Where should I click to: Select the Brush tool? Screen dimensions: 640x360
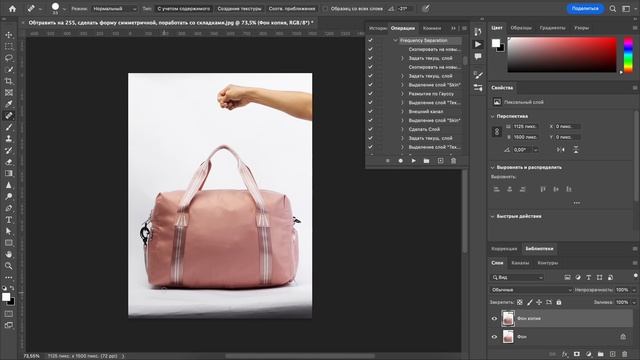click(x=9, y=127)
